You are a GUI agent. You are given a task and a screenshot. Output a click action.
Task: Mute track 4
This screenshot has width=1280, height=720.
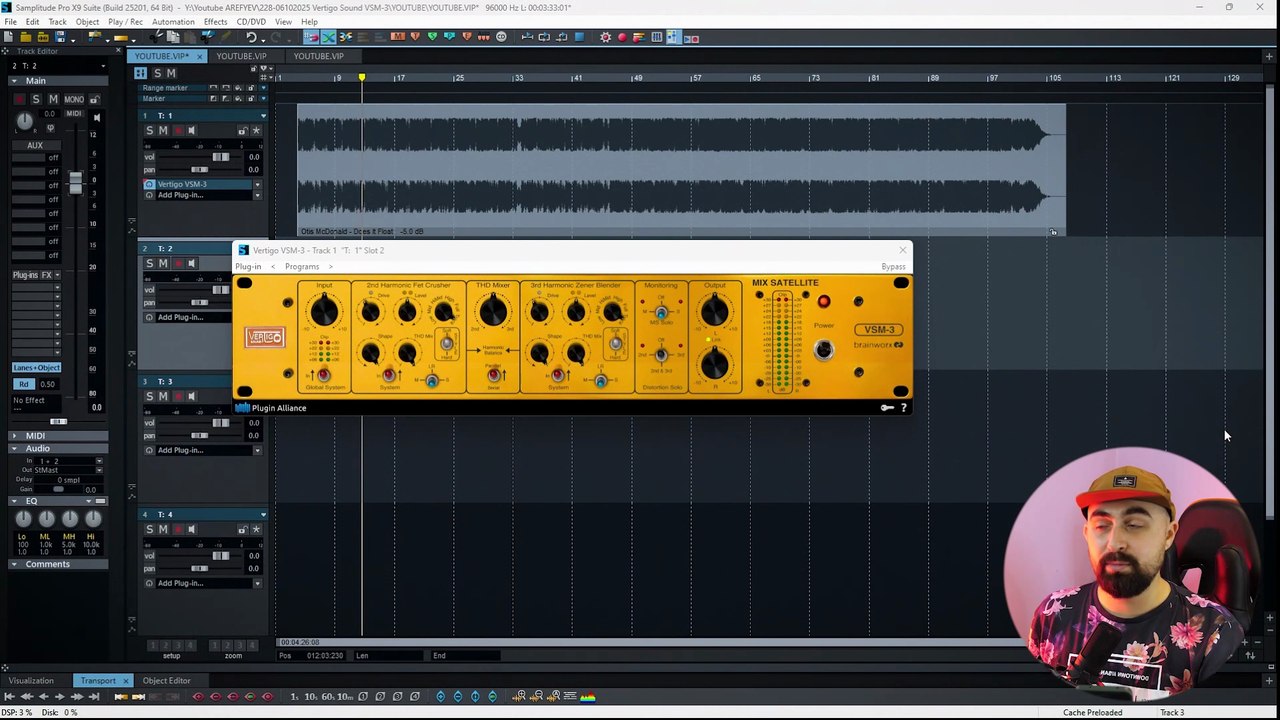pos(162,529)
